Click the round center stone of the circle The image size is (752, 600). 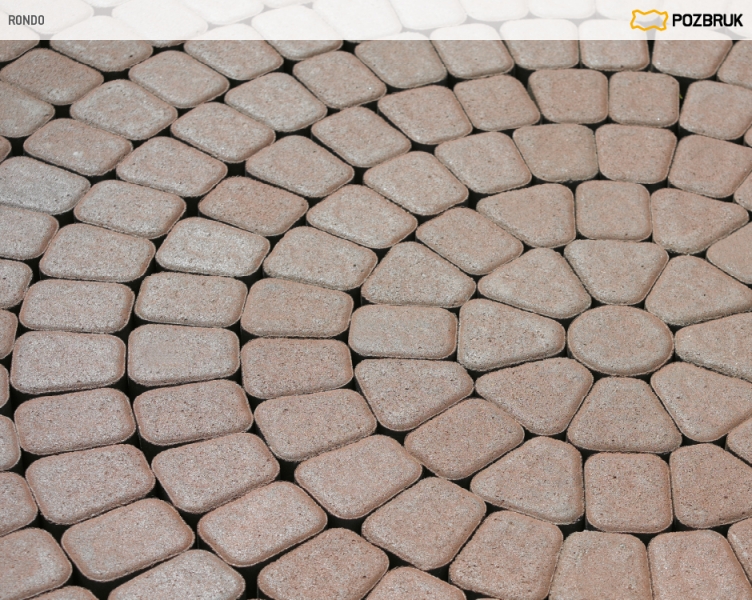click(x=620, y=340)
